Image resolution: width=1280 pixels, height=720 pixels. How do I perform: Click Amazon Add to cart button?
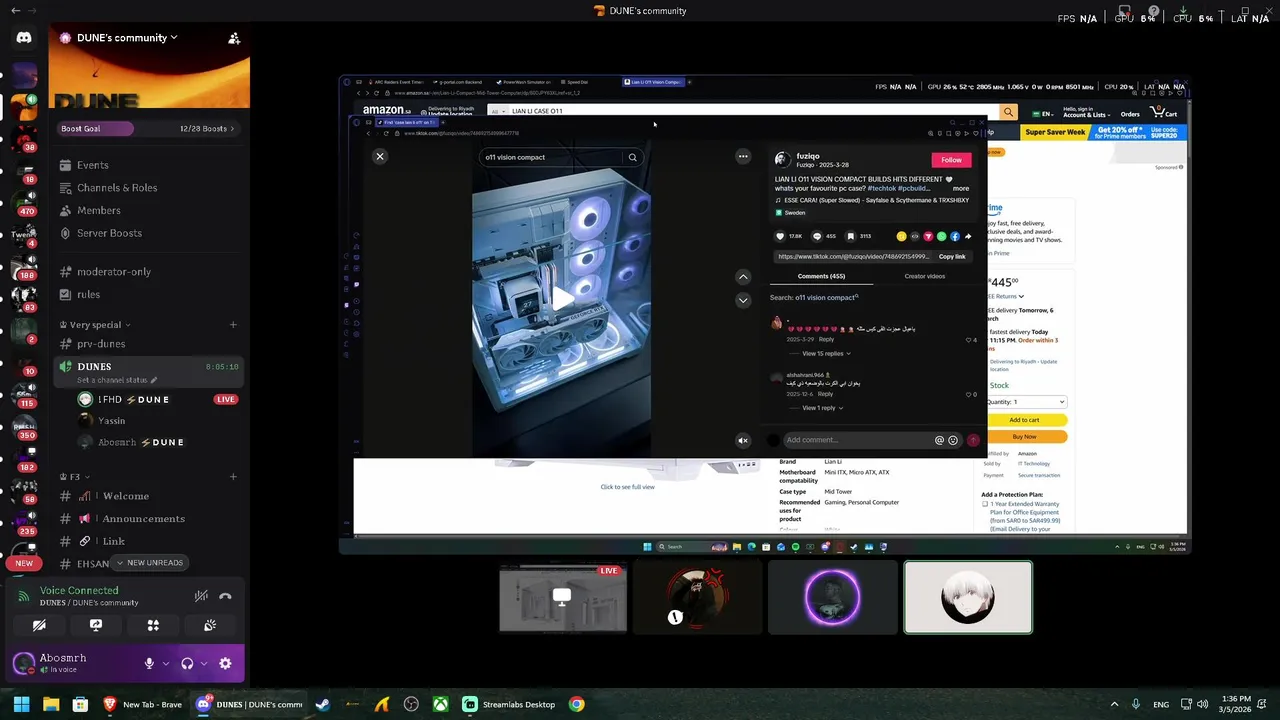(x=1024, y=420)
